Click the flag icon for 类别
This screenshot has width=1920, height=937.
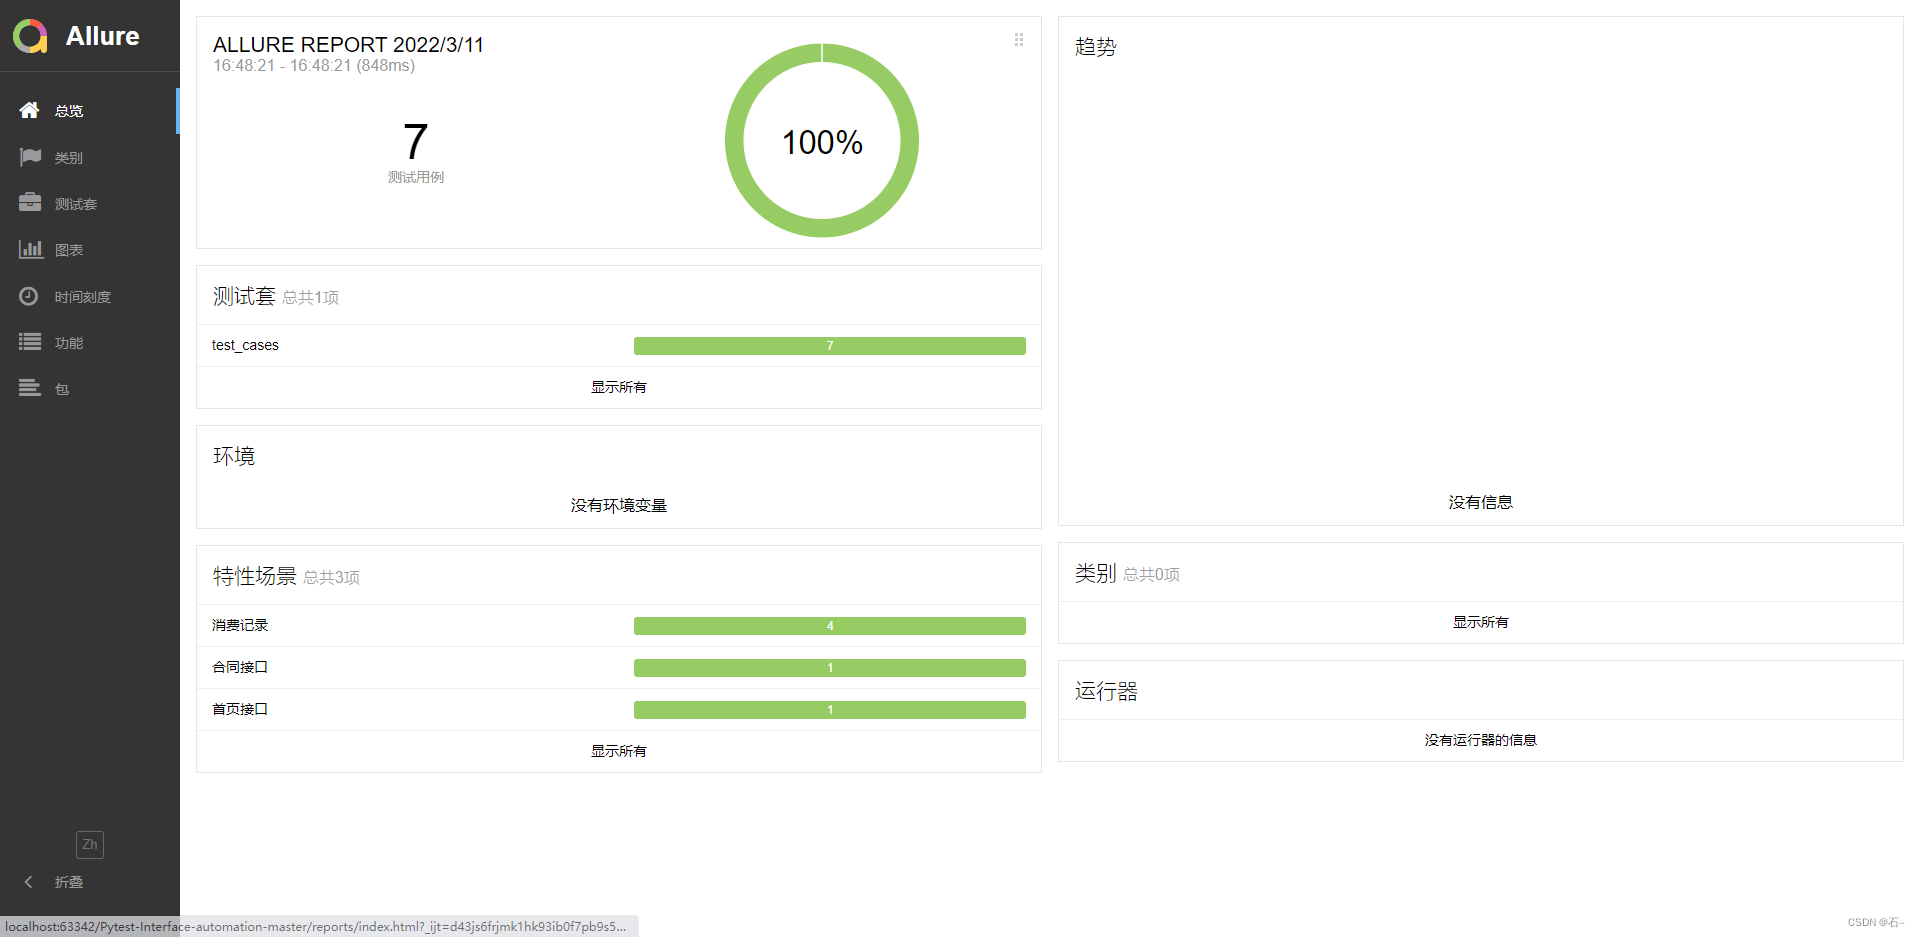pos(30,157)
